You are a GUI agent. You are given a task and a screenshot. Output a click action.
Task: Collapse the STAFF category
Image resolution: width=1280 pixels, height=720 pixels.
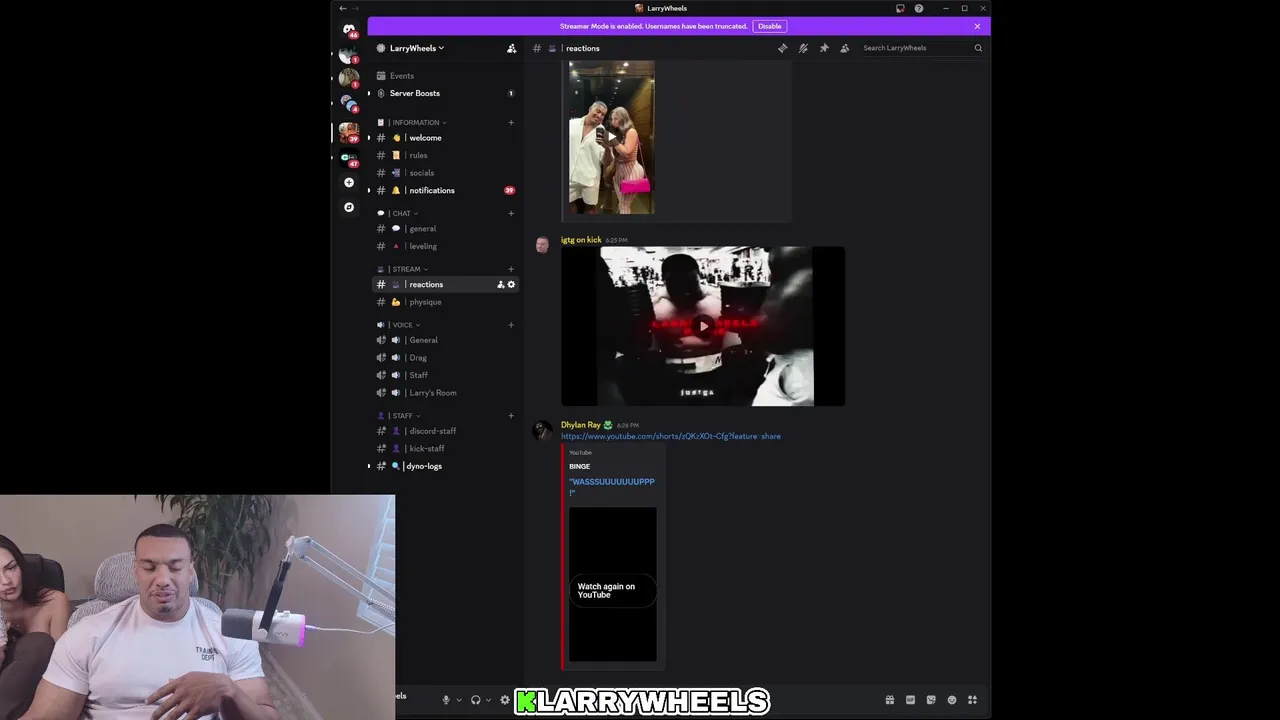coord(399,416)
